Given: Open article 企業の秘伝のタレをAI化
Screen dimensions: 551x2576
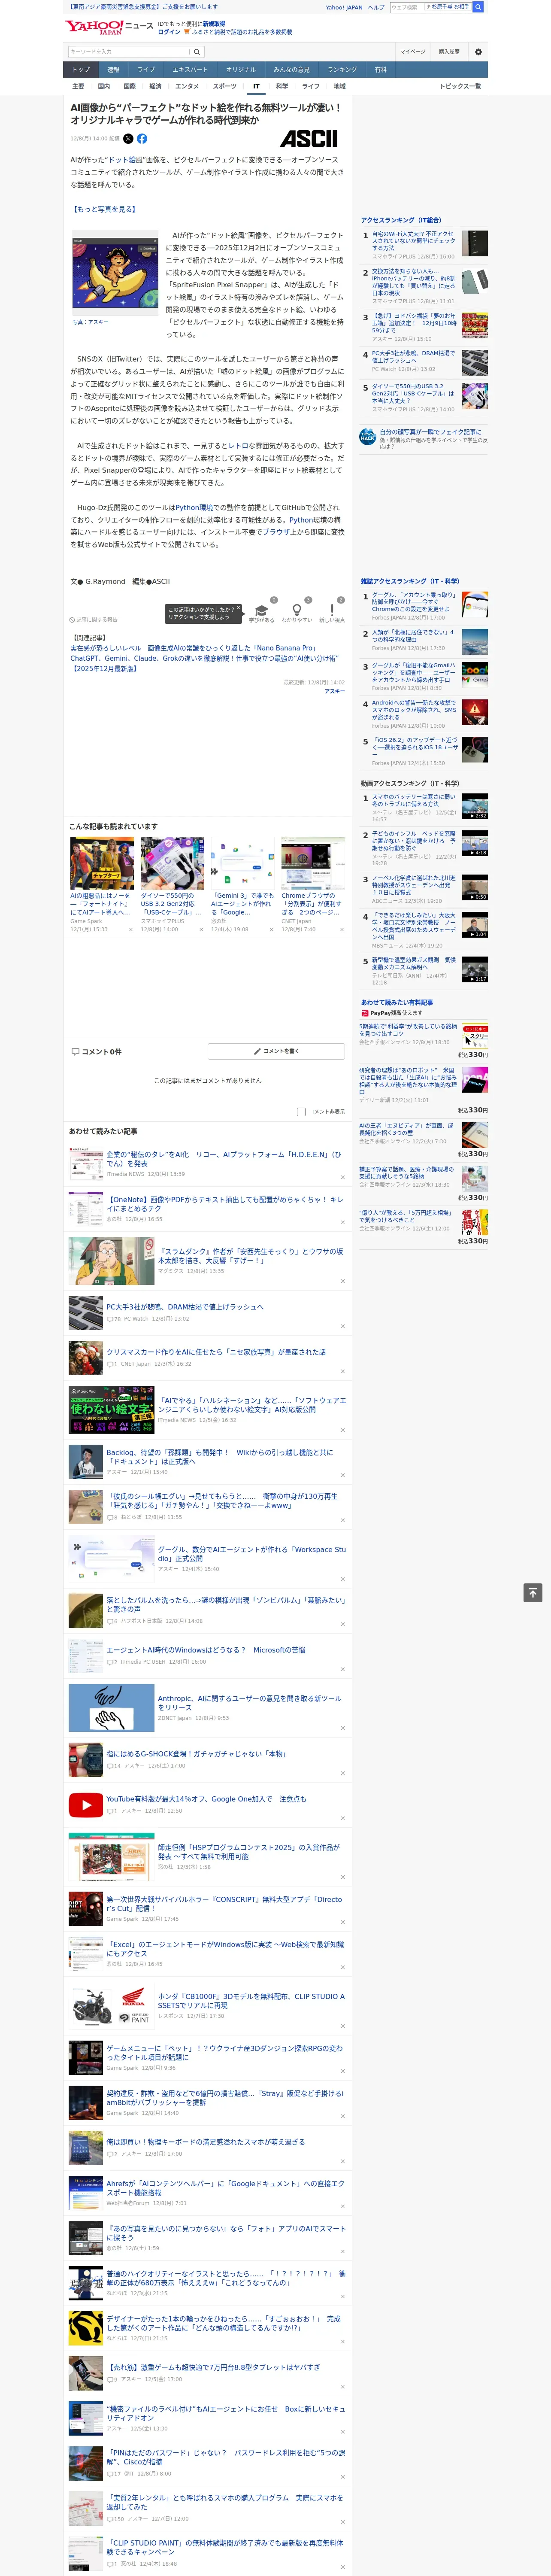Looking at the screenshot, I should pos(224,1159).
